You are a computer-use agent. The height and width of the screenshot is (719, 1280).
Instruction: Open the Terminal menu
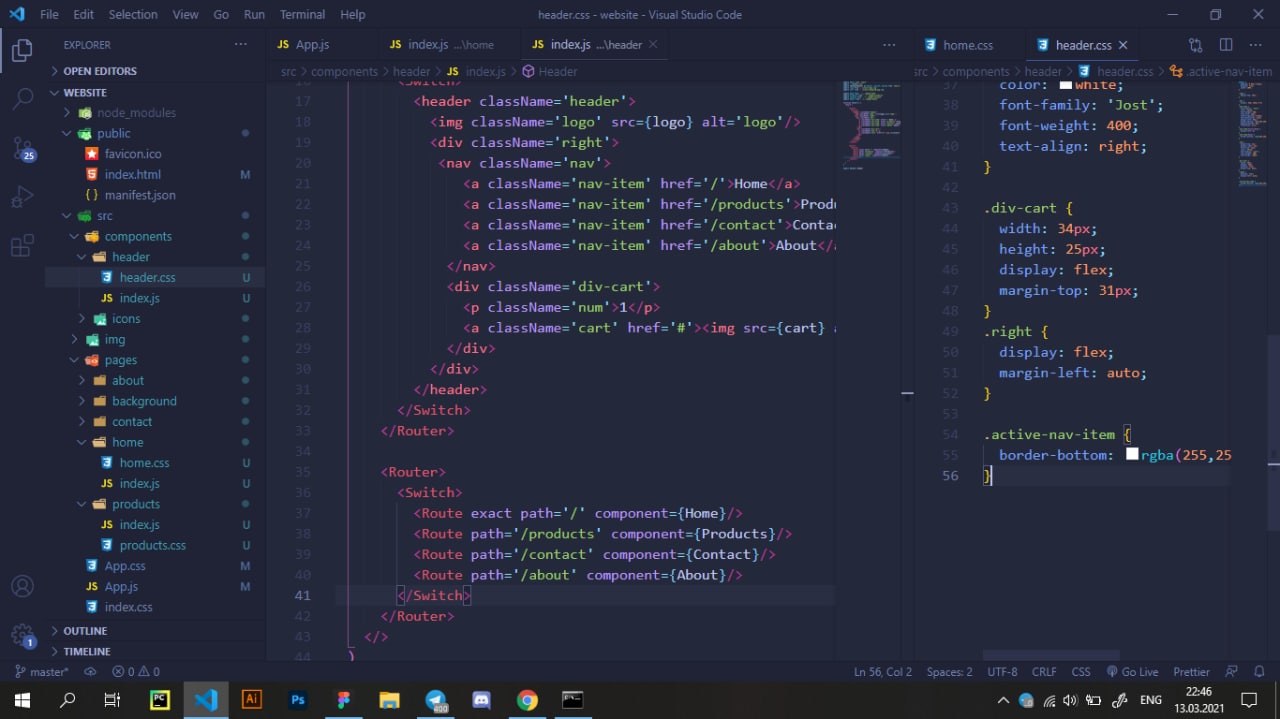click(x=302, y=15)
